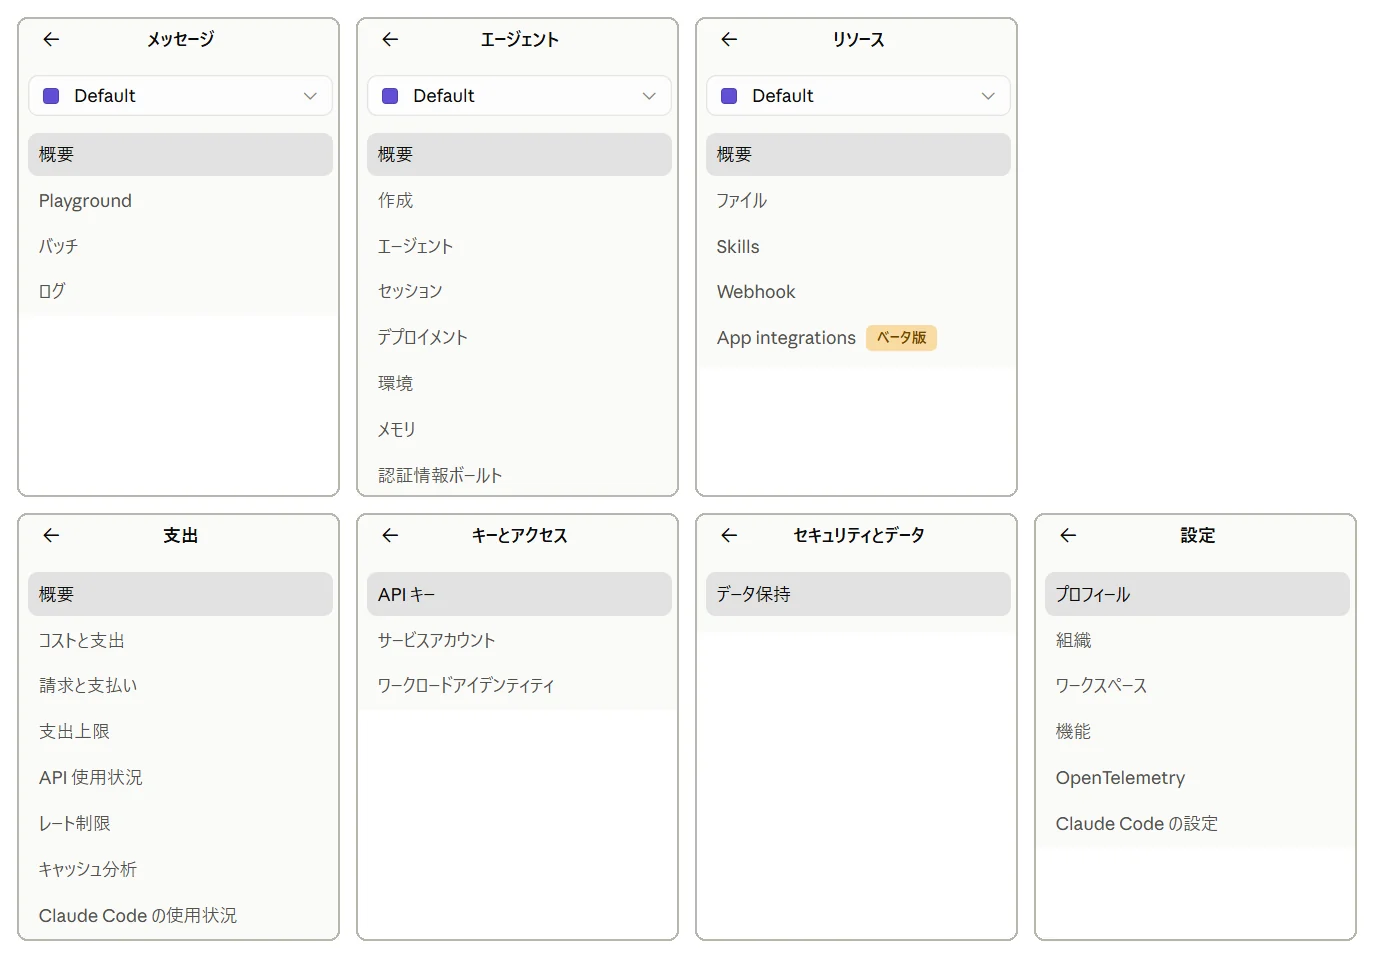The width and height of the screenshot is (1374, 958).
Task: Open OpenTelemetry settings
Action: coord(1197,777)
